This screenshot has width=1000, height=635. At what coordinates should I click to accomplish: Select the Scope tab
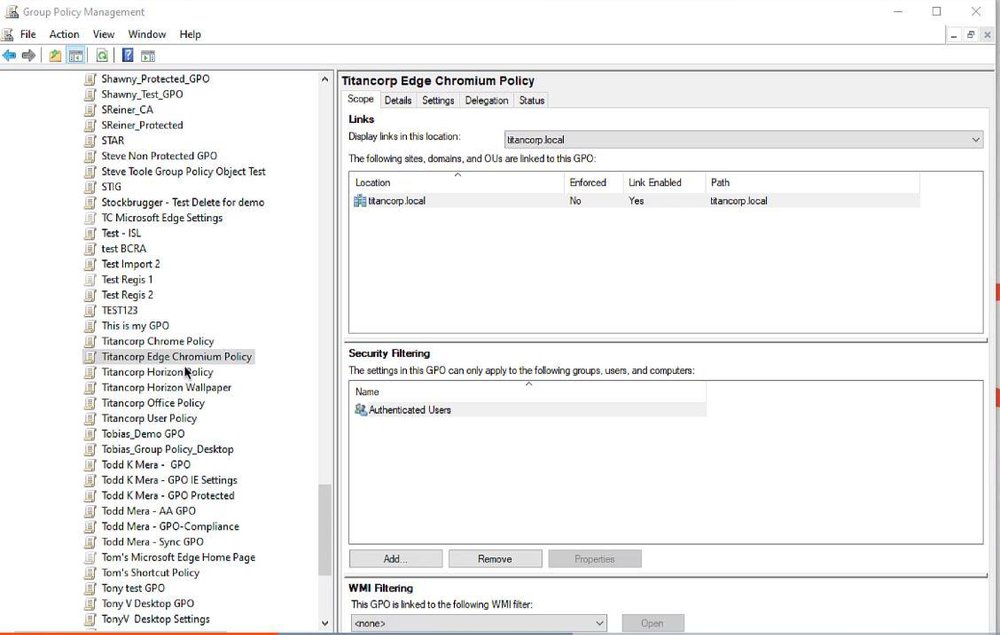tap(360, 99)
